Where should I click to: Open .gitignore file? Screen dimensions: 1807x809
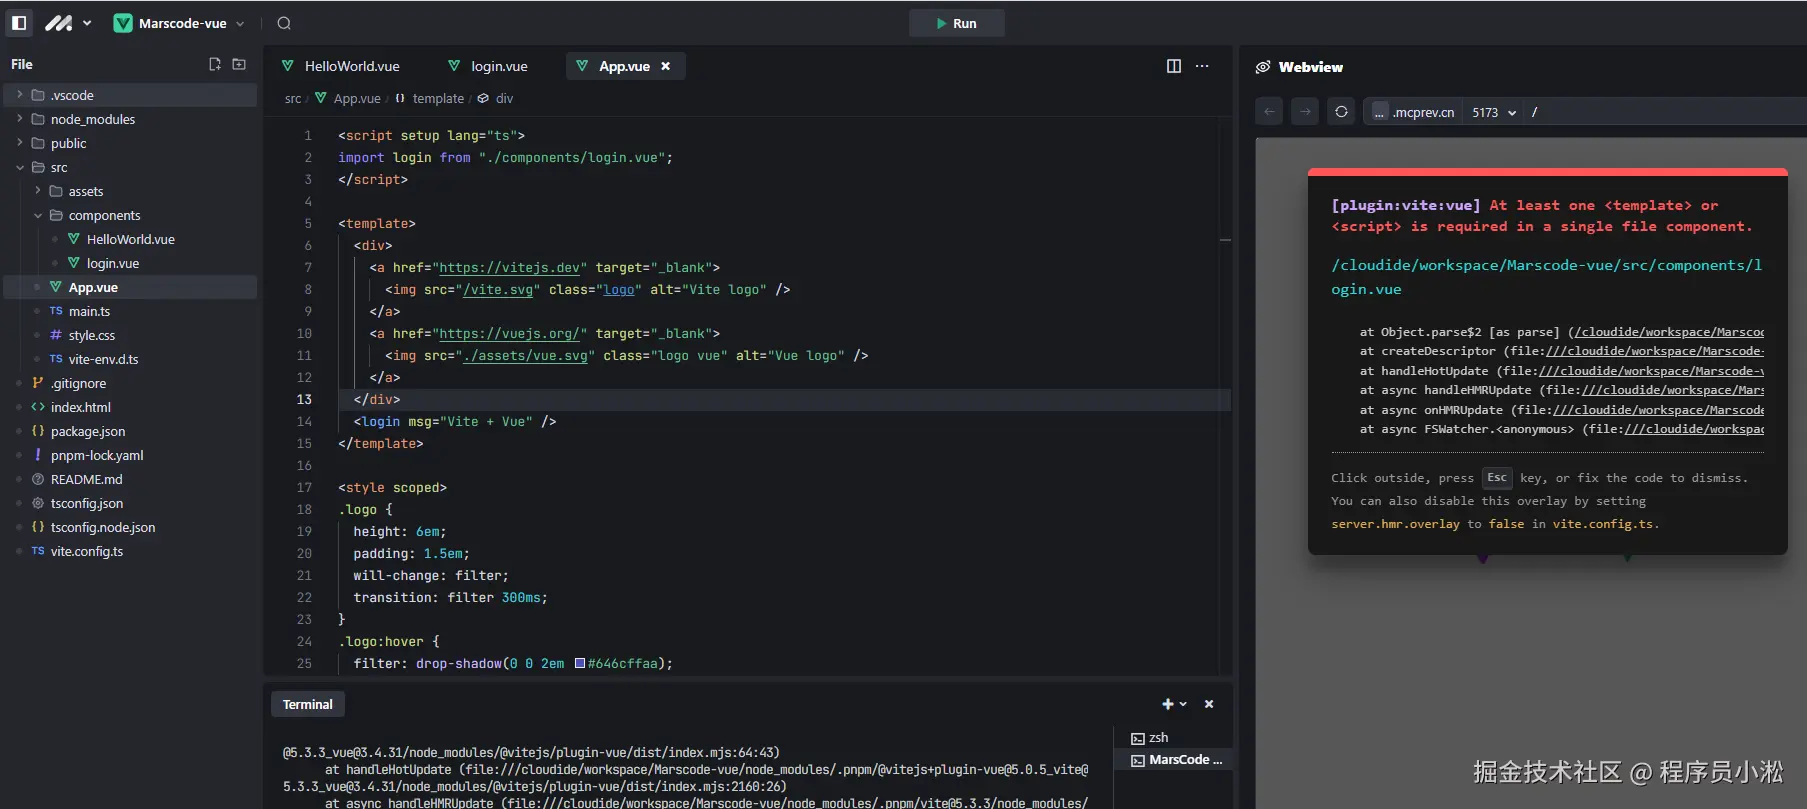pos(130,383)
